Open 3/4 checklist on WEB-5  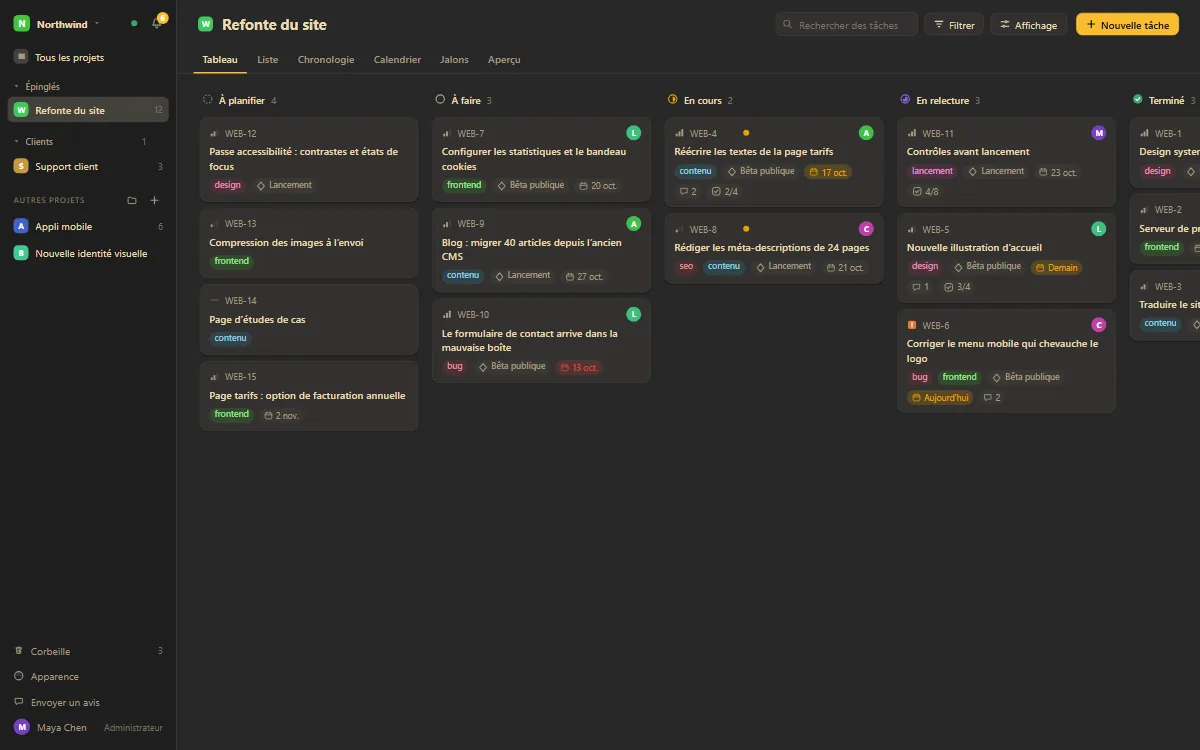tap(957, 287)
